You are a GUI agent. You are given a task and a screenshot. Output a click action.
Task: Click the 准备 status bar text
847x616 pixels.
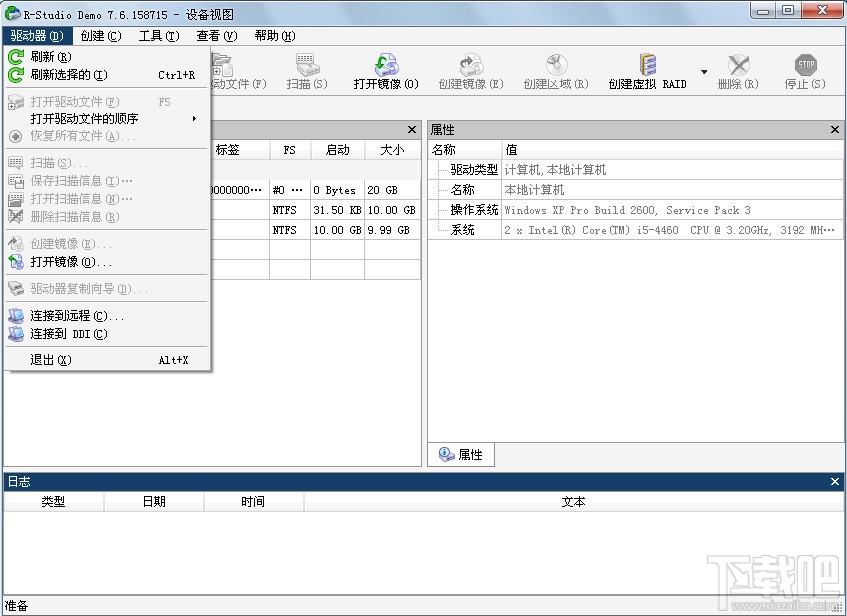point(16,606)
